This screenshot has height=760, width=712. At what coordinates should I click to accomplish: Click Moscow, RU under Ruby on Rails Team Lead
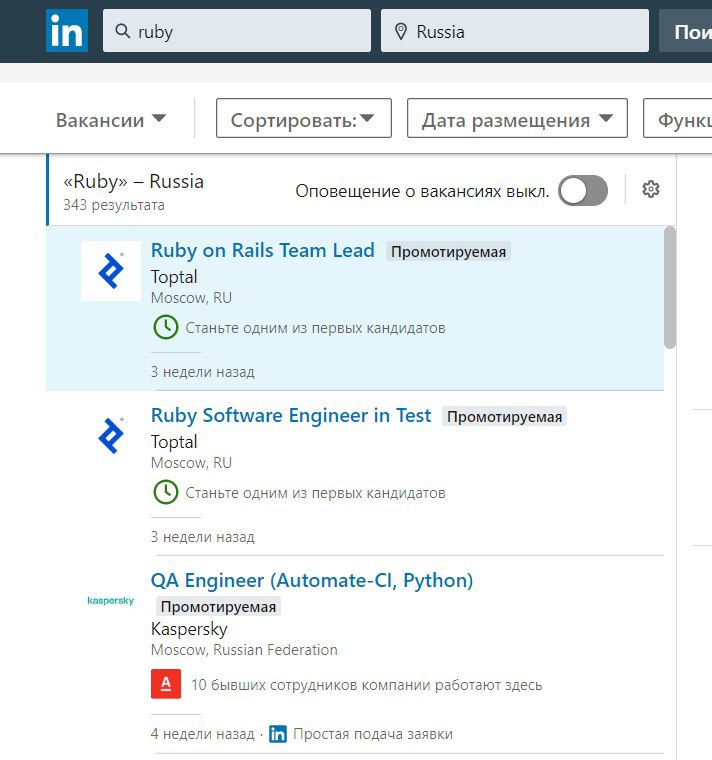191,298
